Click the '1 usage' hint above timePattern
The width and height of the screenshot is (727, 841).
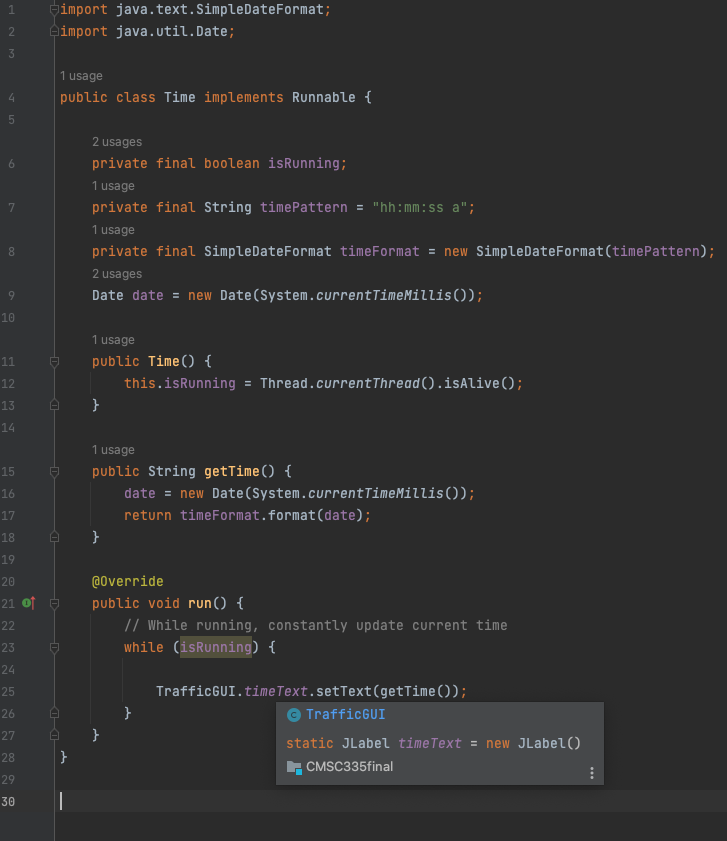pyautogui.click(x=113, y=186)
